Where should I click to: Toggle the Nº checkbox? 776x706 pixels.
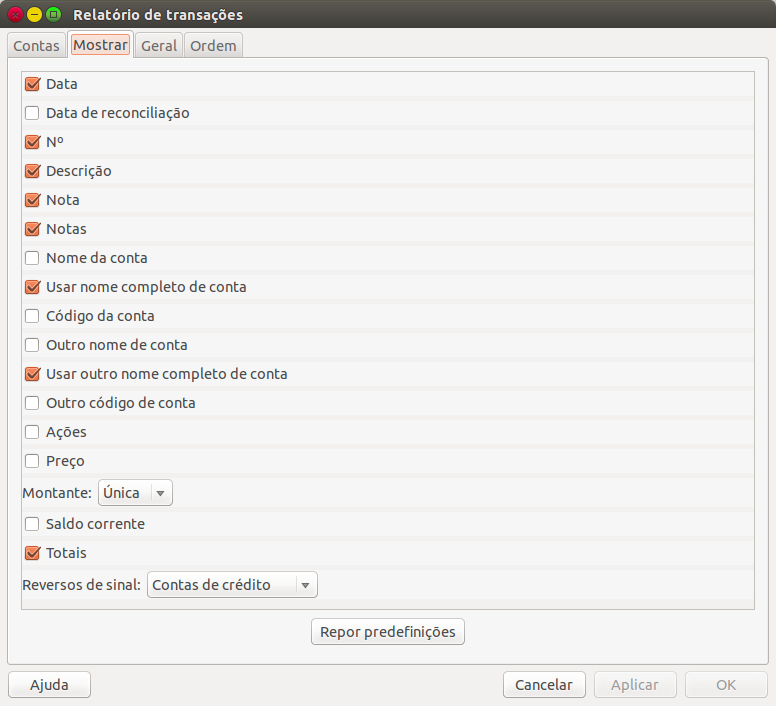32,143
